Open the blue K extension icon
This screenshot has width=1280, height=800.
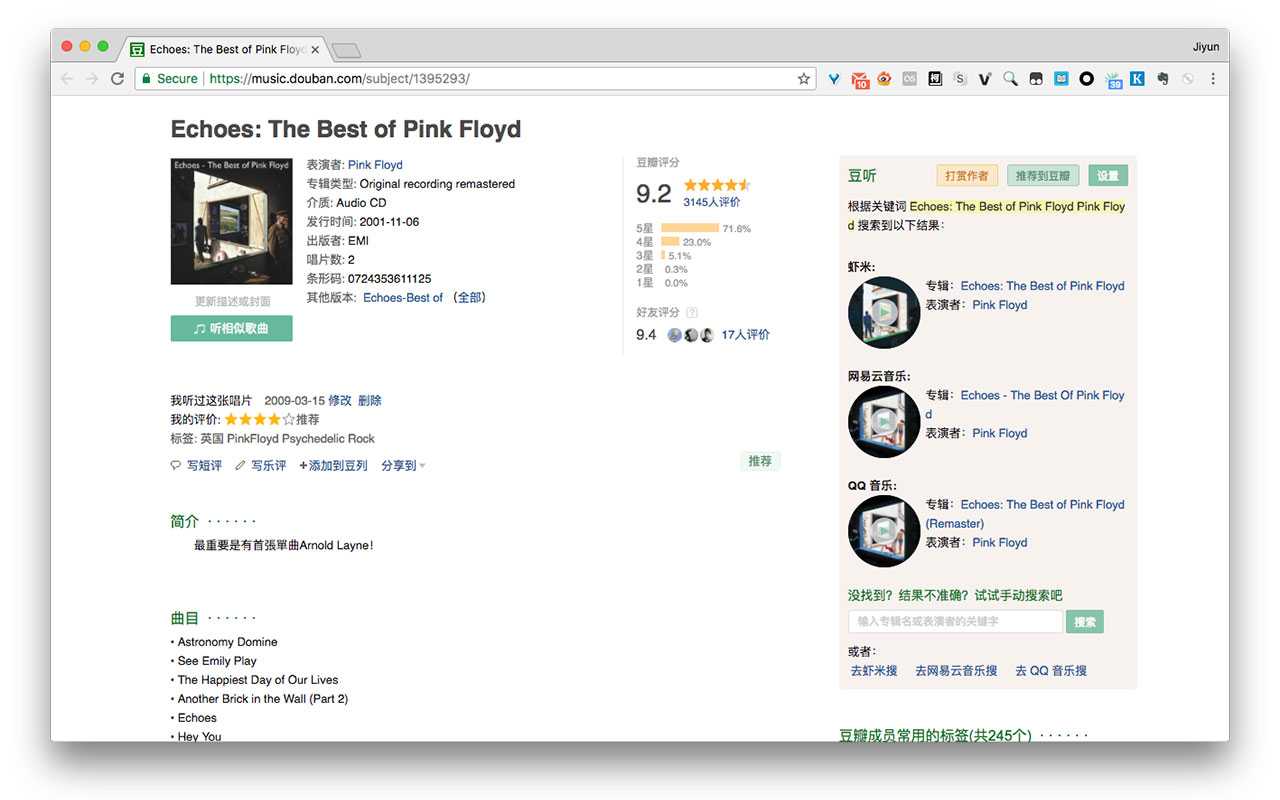click(x=1137, y=79)
